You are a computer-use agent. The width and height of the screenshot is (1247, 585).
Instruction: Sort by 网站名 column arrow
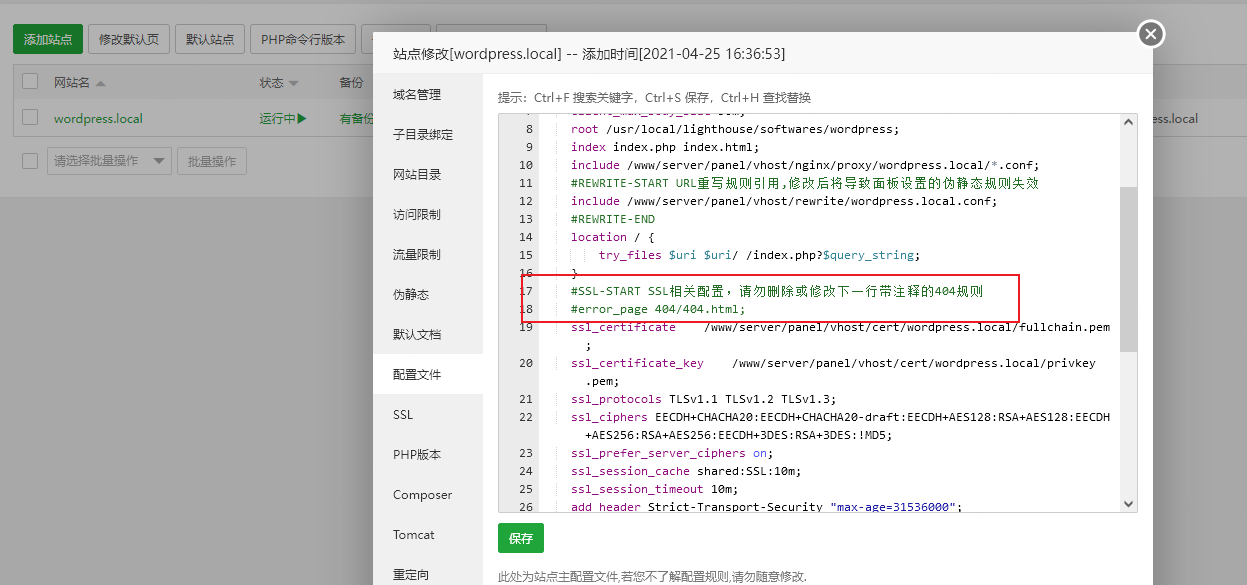coord(100,83)
